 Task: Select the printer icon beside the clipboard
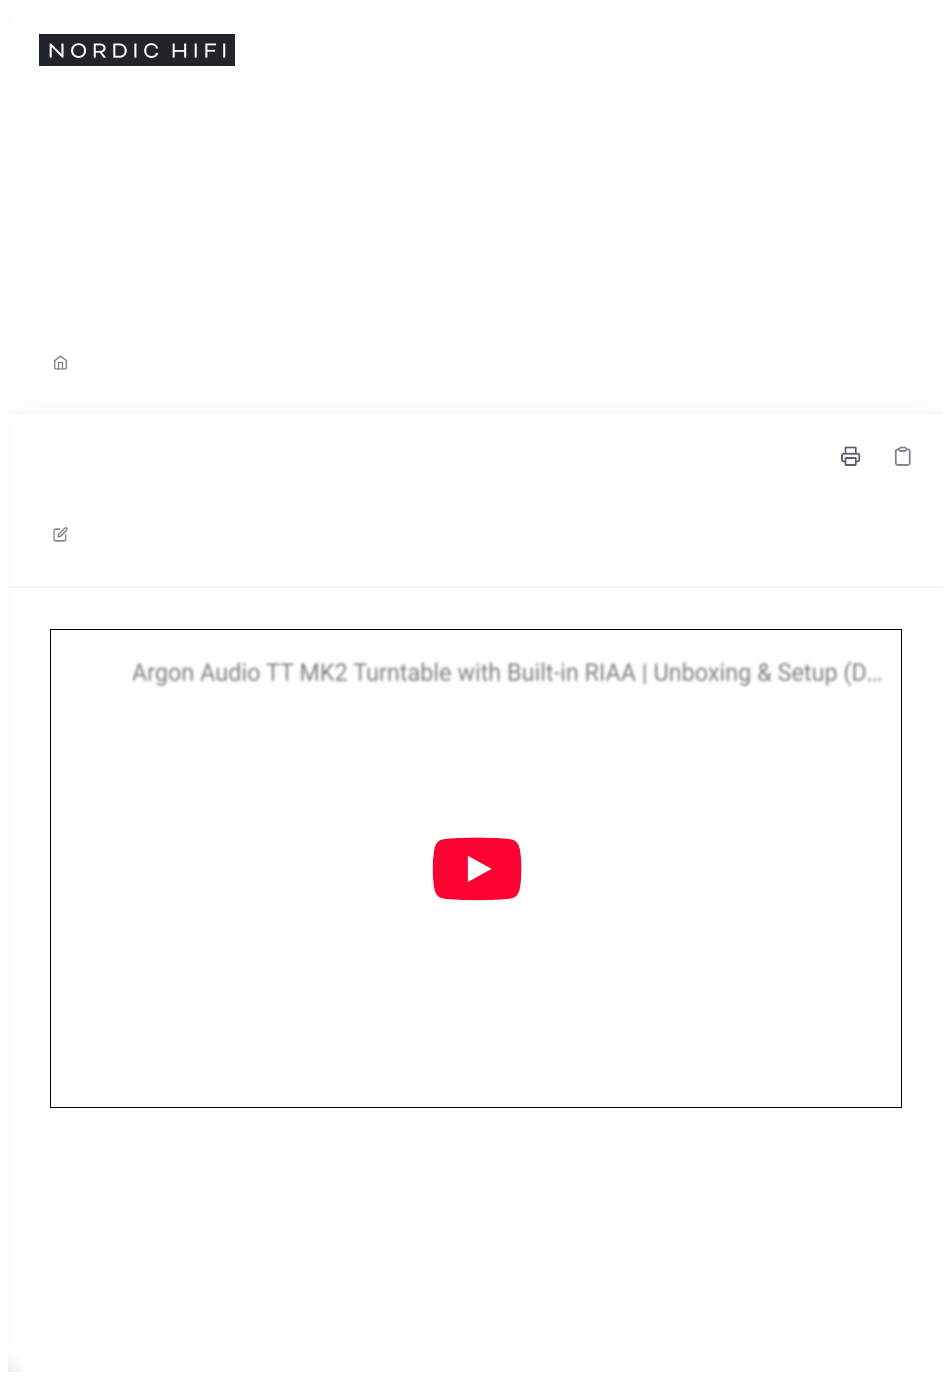[850, 457]
